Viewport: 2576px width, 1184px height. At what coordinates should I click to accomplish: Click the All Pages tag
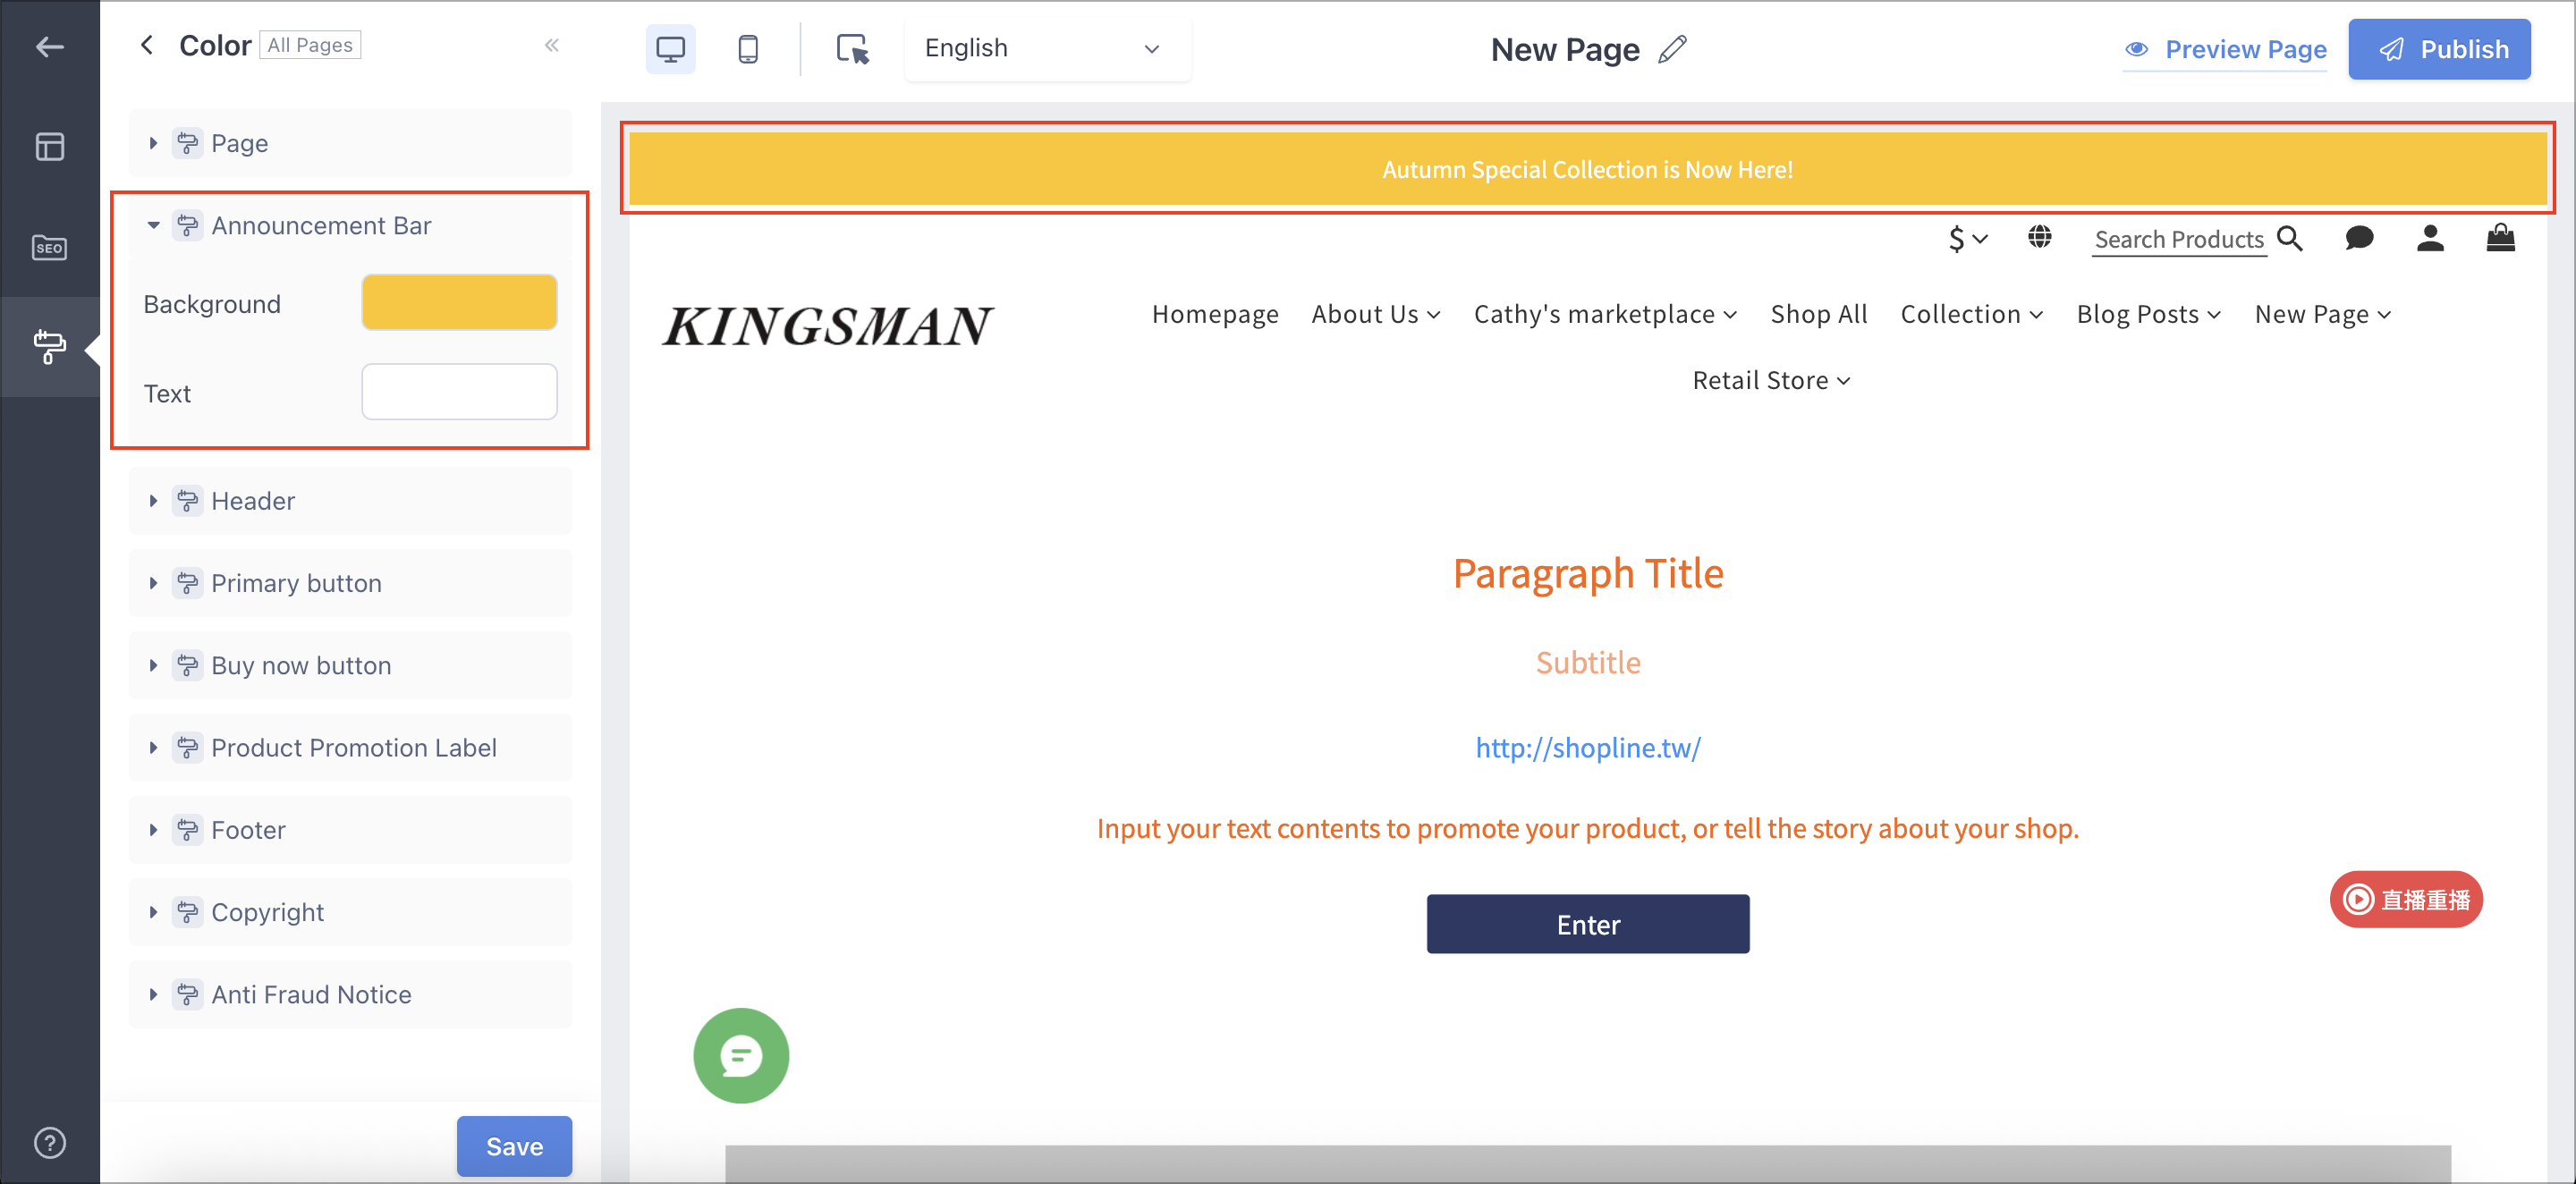[310, 45]
